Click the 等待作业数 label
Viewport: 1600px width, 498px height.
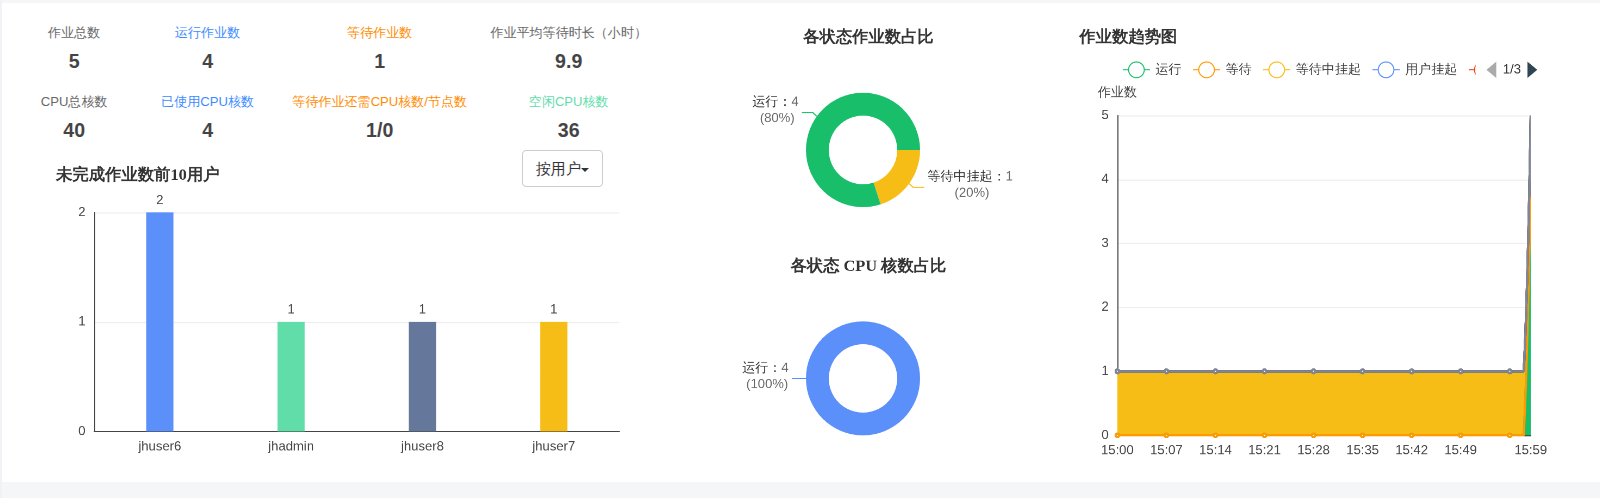[x=379, y=33]
